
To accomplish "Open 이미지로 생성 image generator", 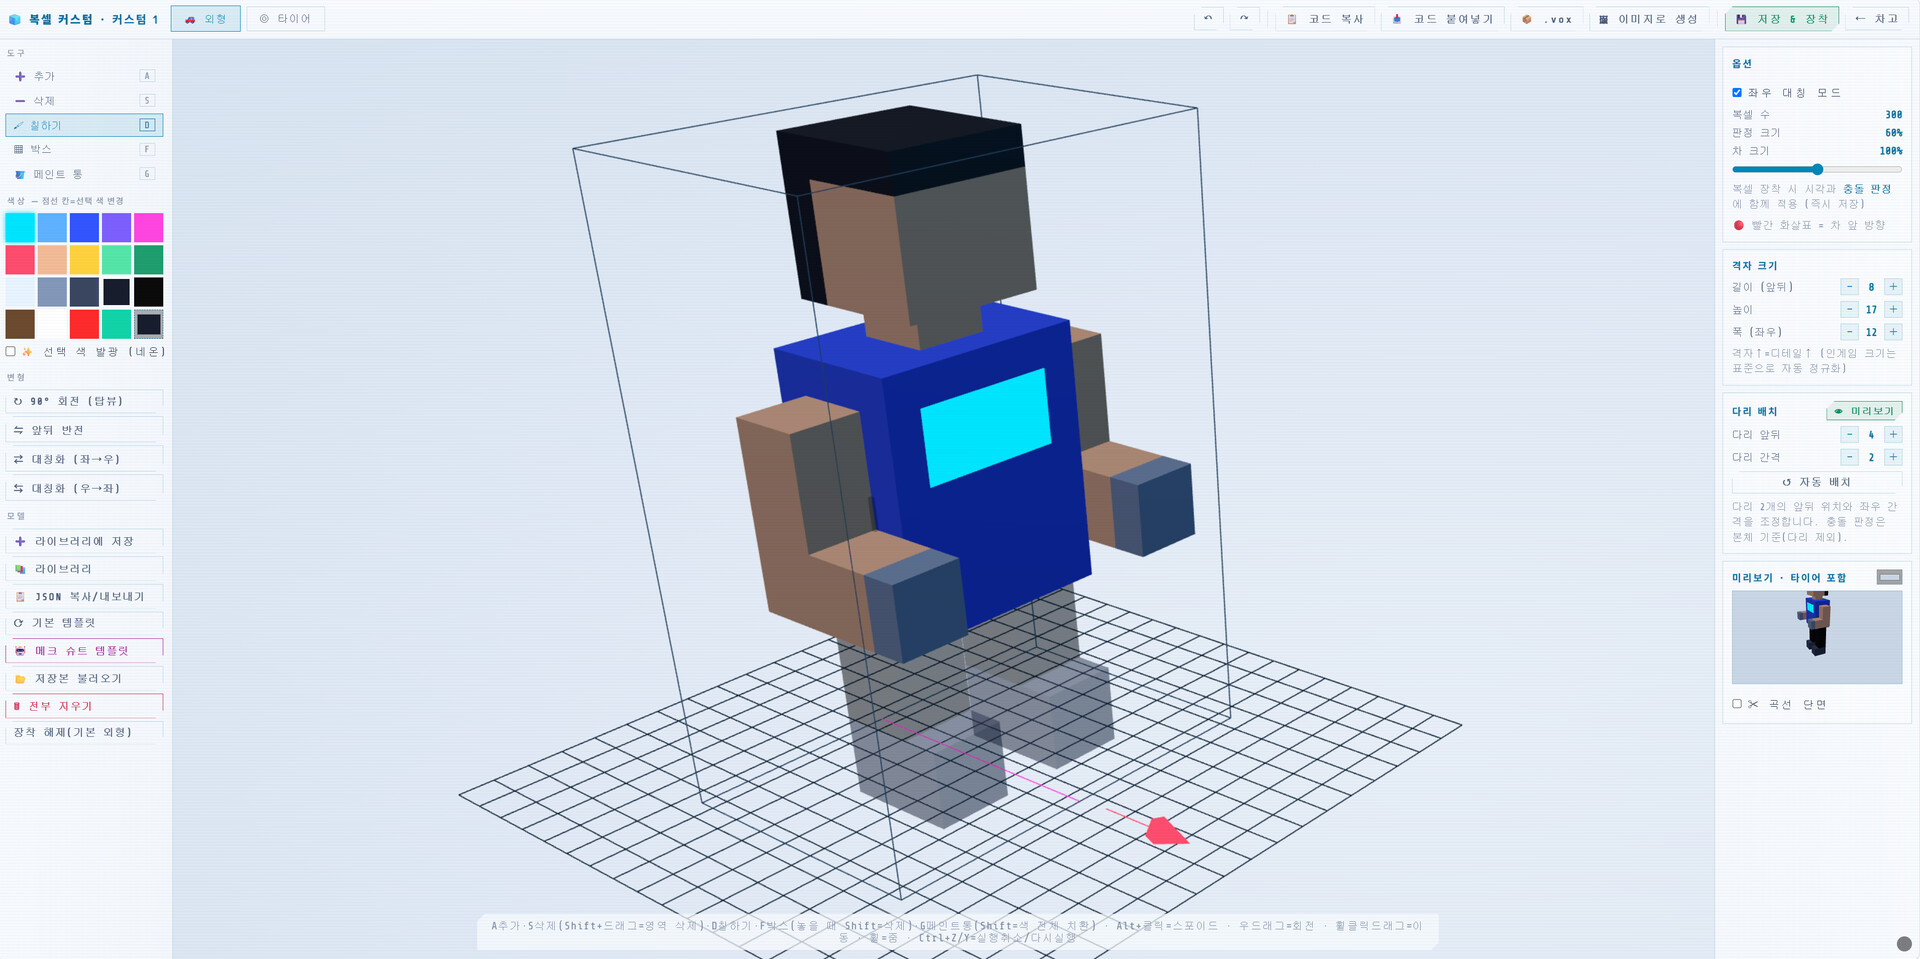I will pos(1648,19).
